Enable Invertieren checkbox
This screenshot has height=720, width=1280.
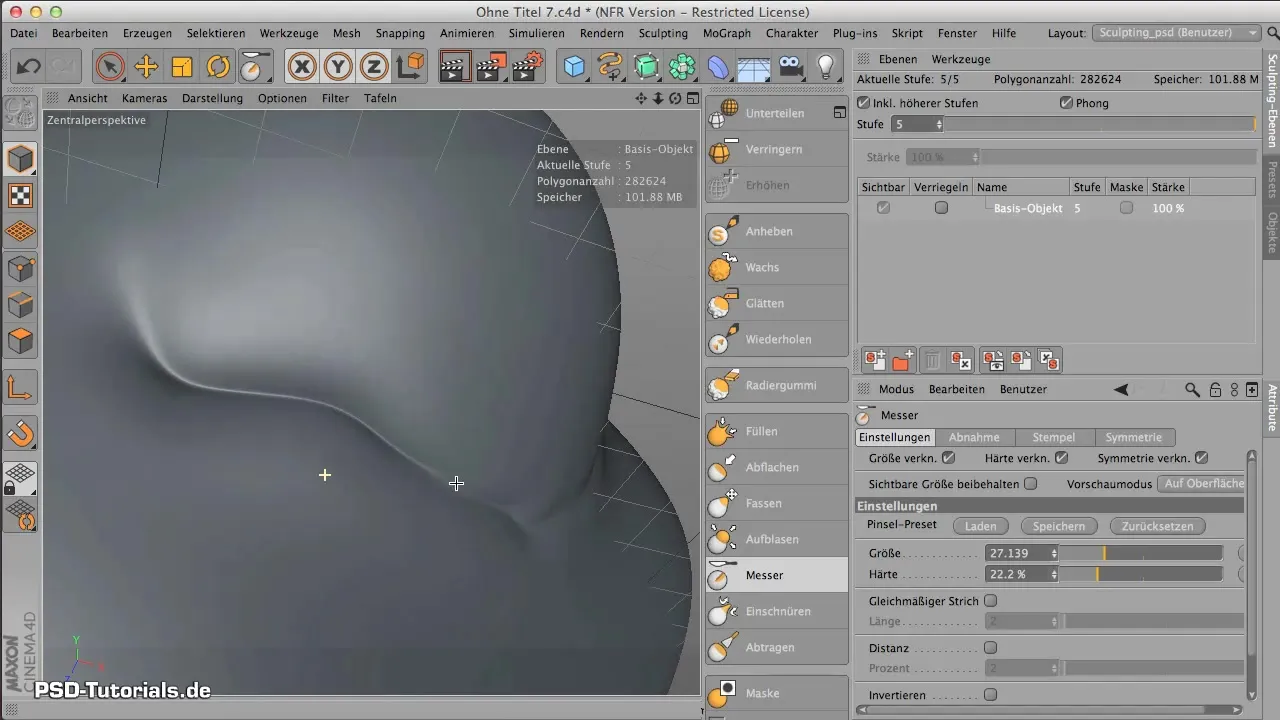tap(991, 694)
